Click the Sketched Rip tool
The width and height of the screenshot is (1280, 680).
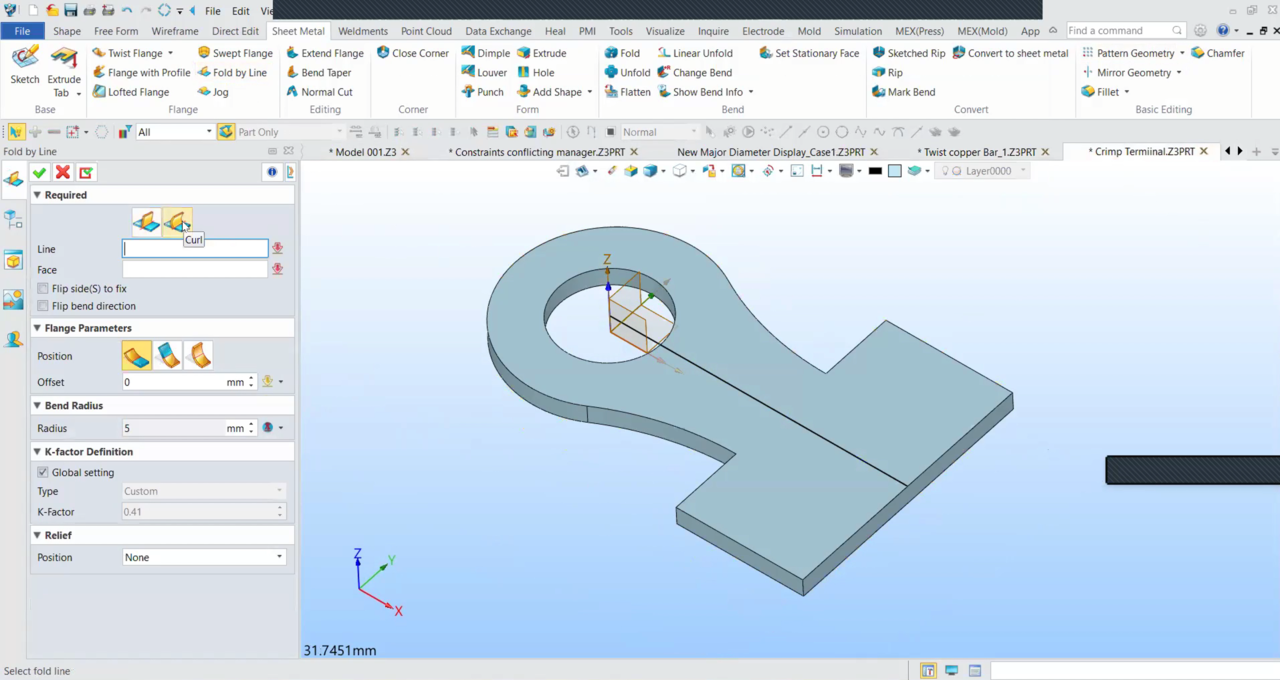tap(907, 53)
